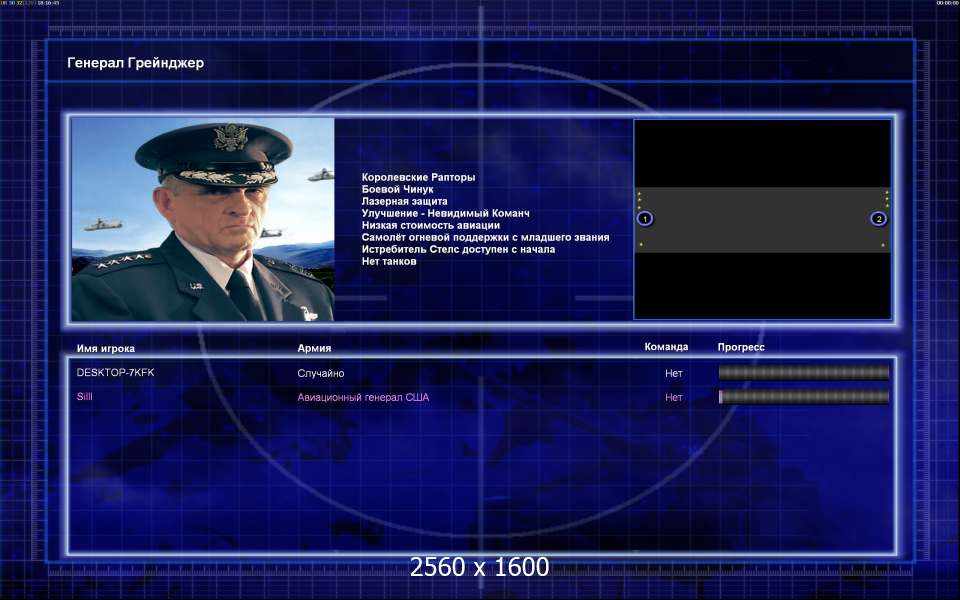Image resolution: width=960 pixels, height=600 pixels.
Task: Open the "Случайно" army field
Action: [321, 373]
